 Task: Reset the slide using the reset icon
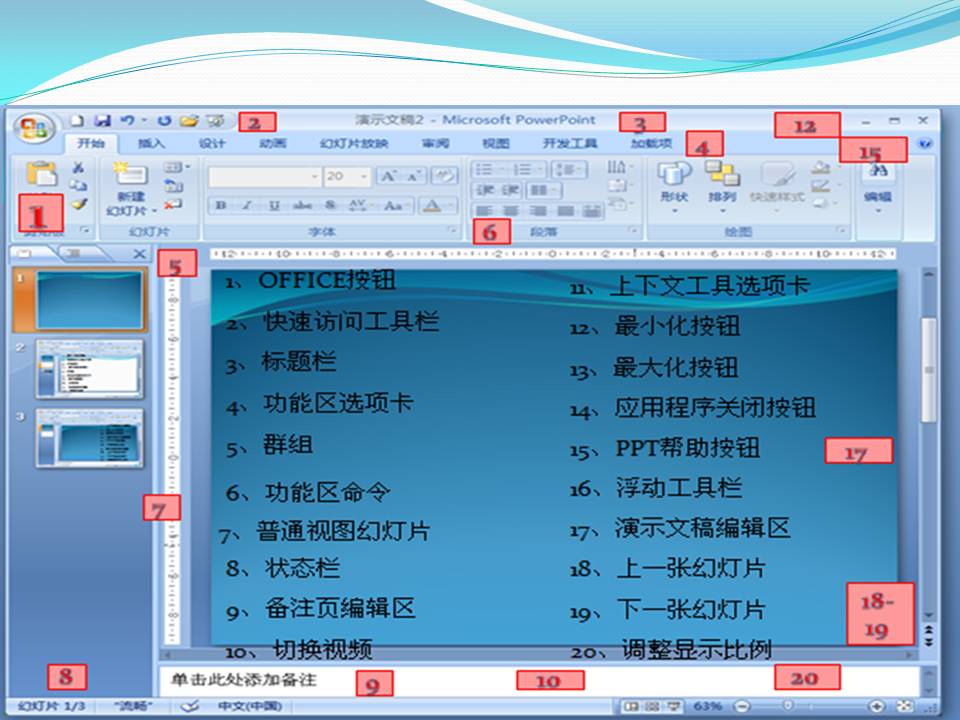tap(173, 186)
